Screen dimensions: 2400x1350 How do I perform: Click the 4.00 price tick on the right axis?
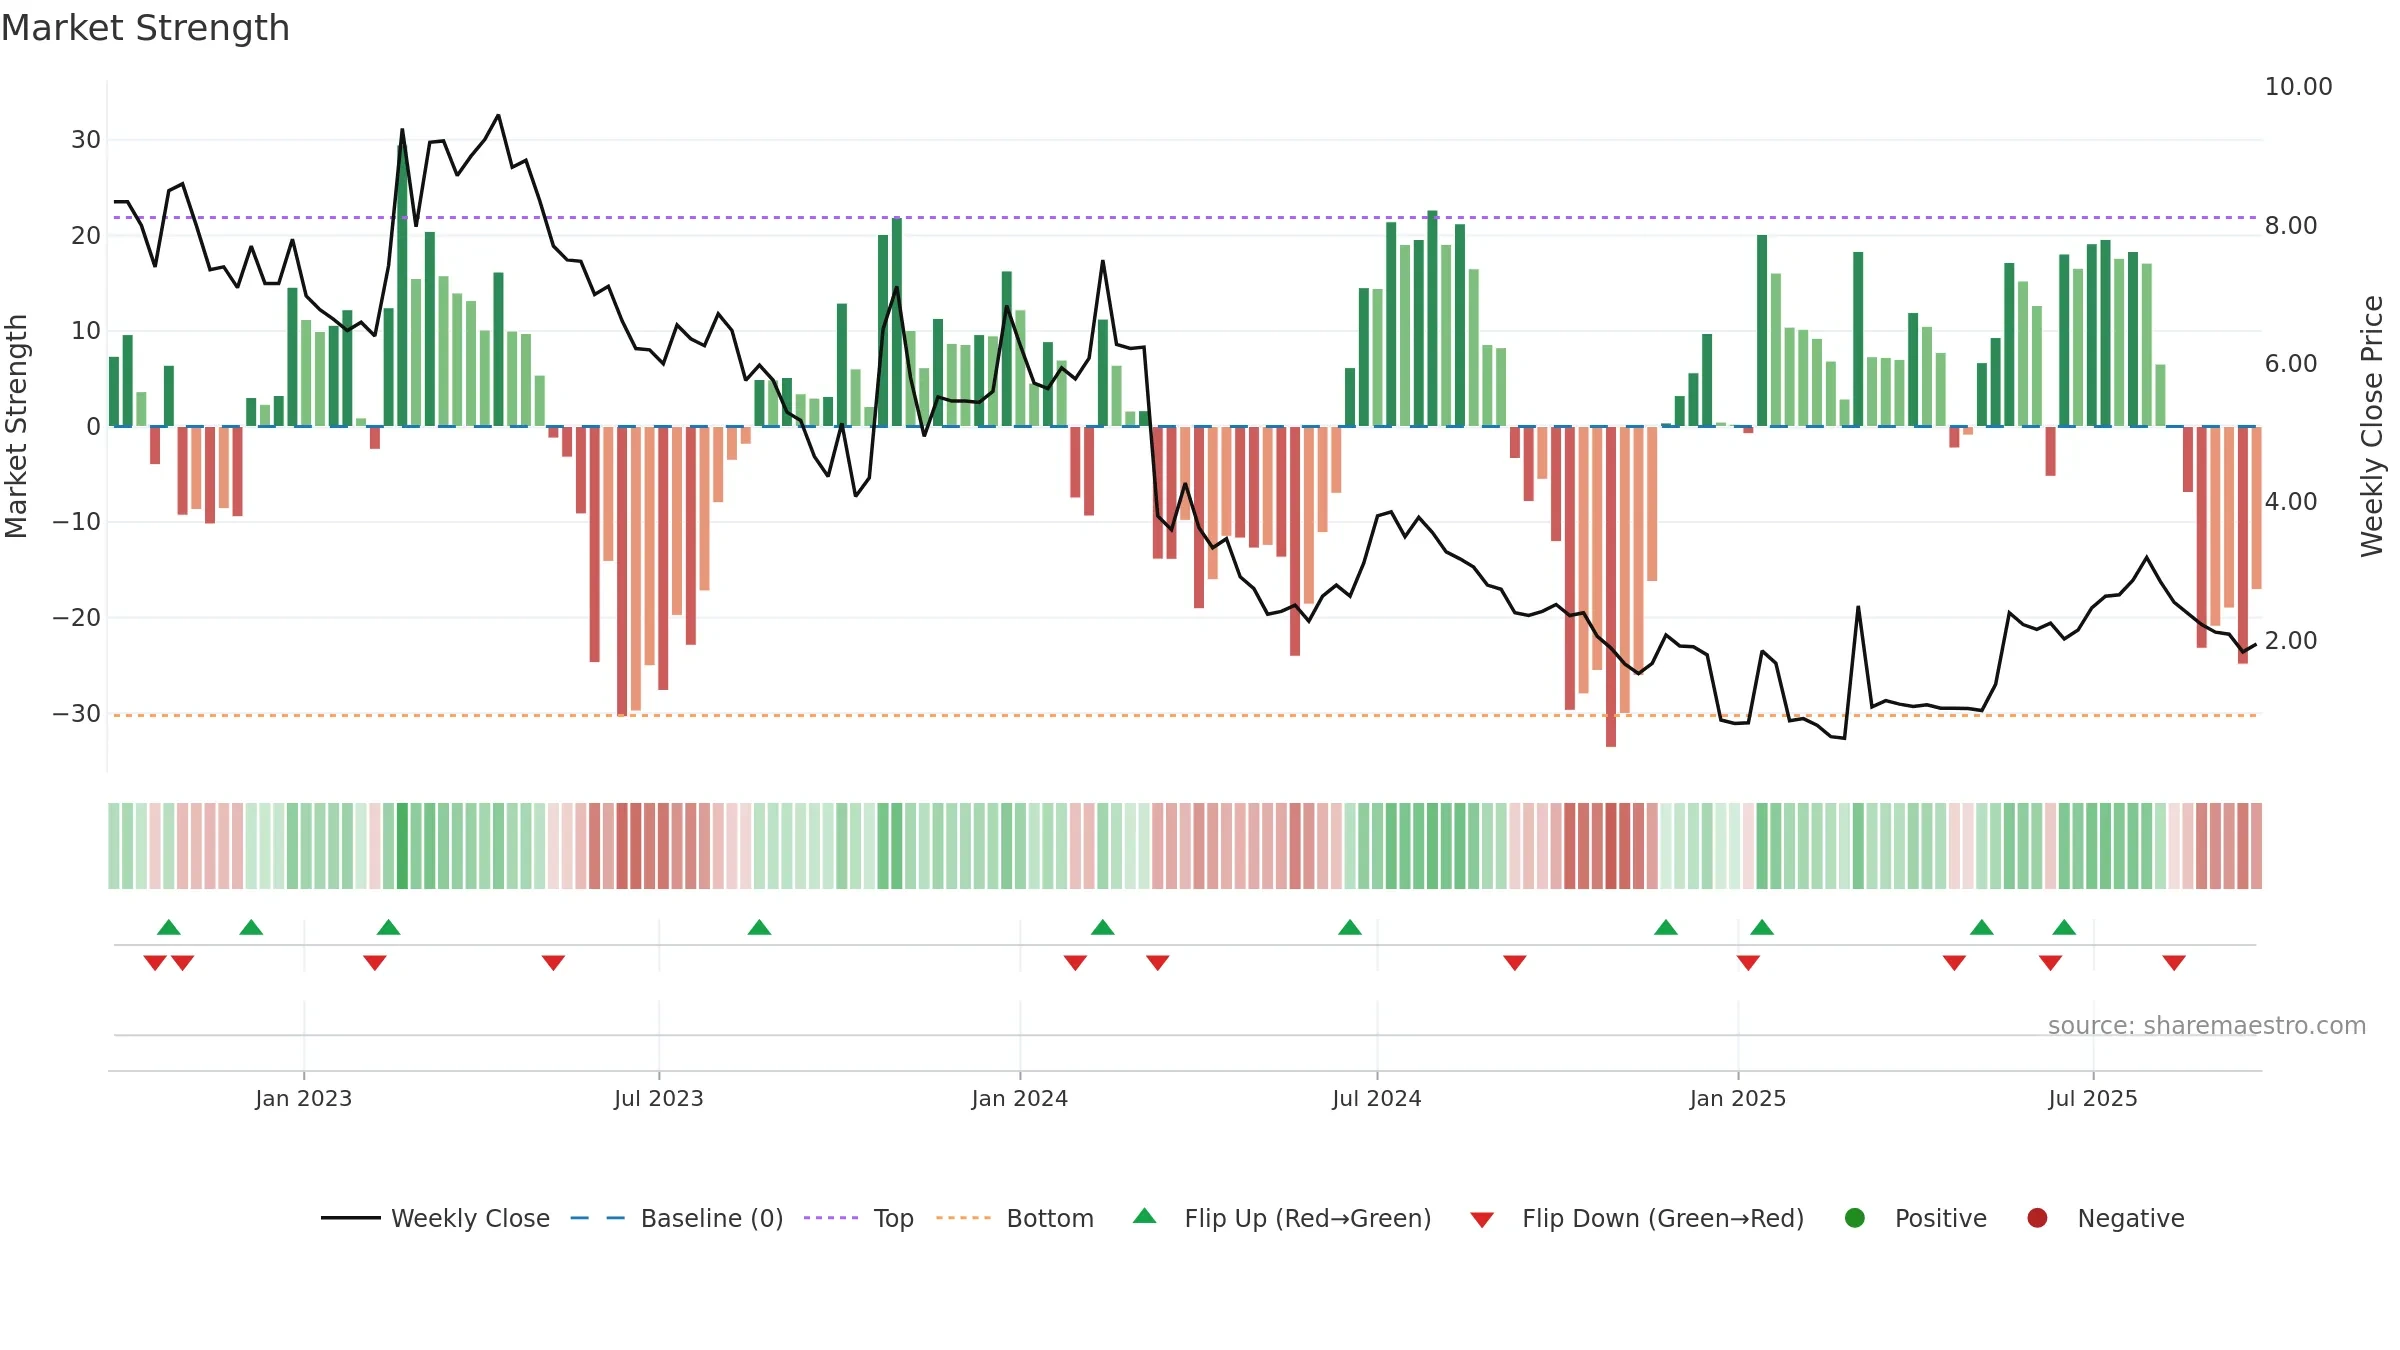click(x=2291, y=502)
